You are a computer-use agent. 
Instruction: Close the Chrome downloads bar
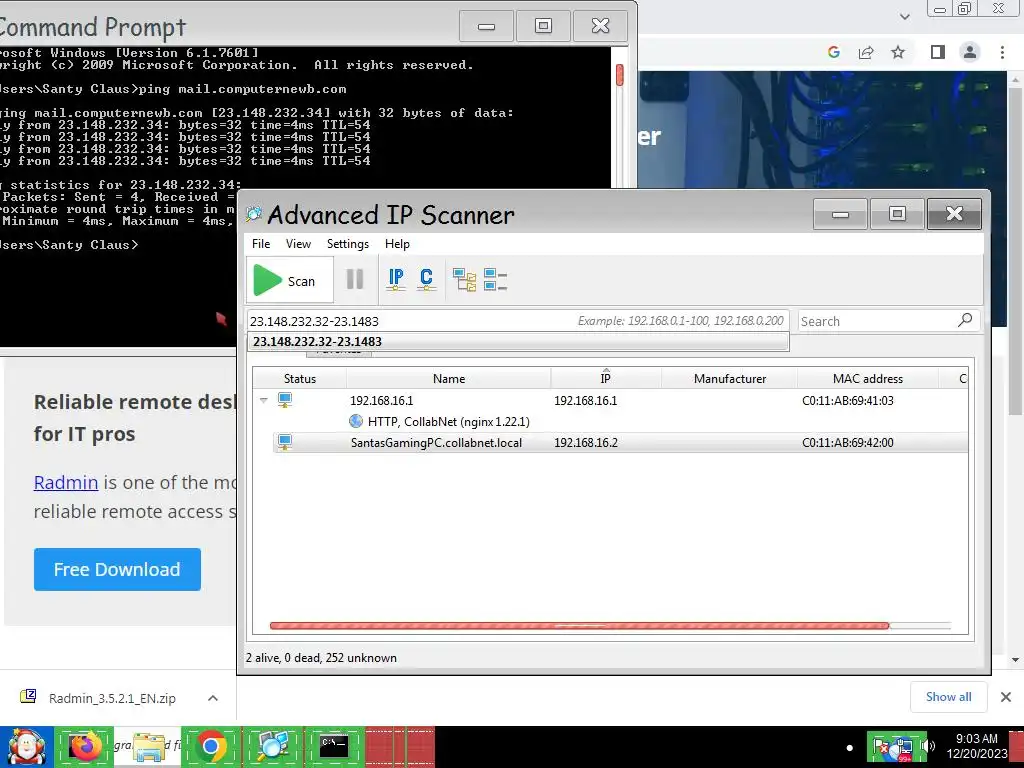point(1006,697)
